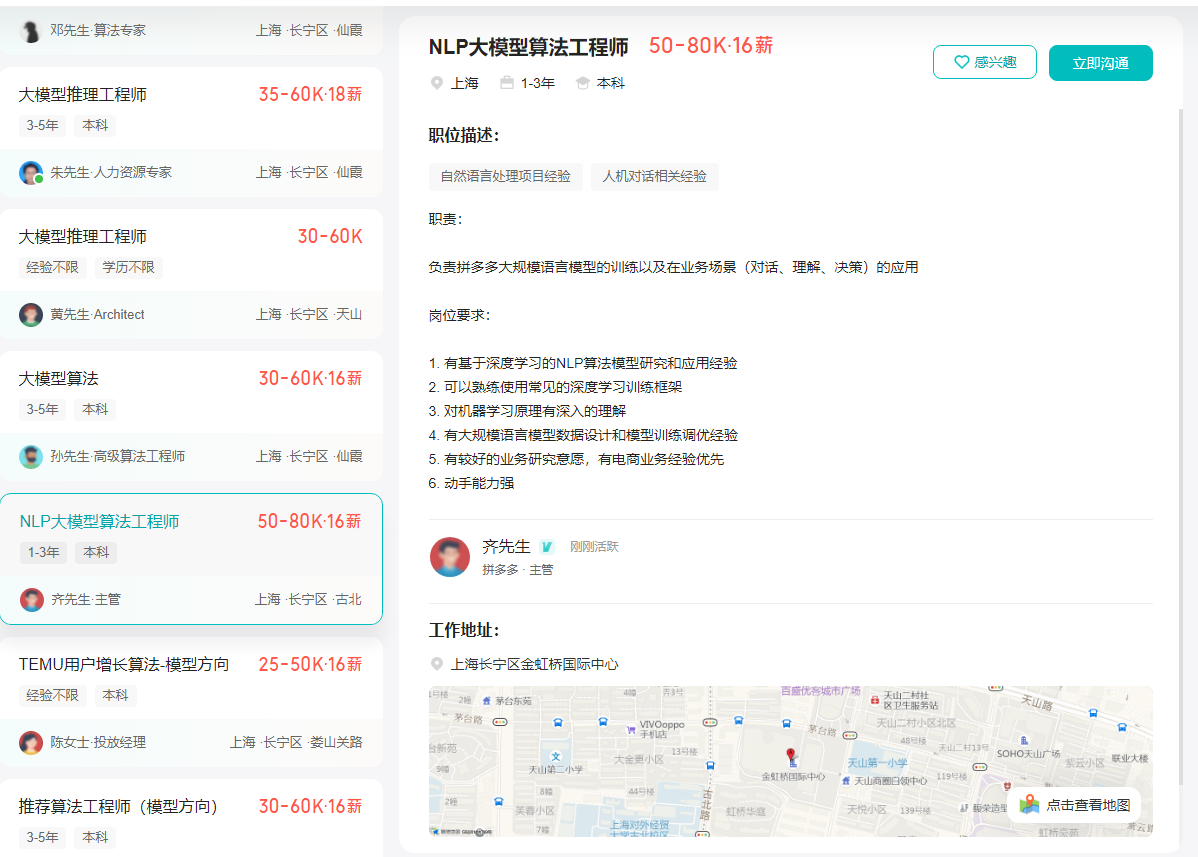The height and width of the screenshot is (857, 1198).
Task: Click the map icon beside 点击查看地图
Action: coord(1029,805)
